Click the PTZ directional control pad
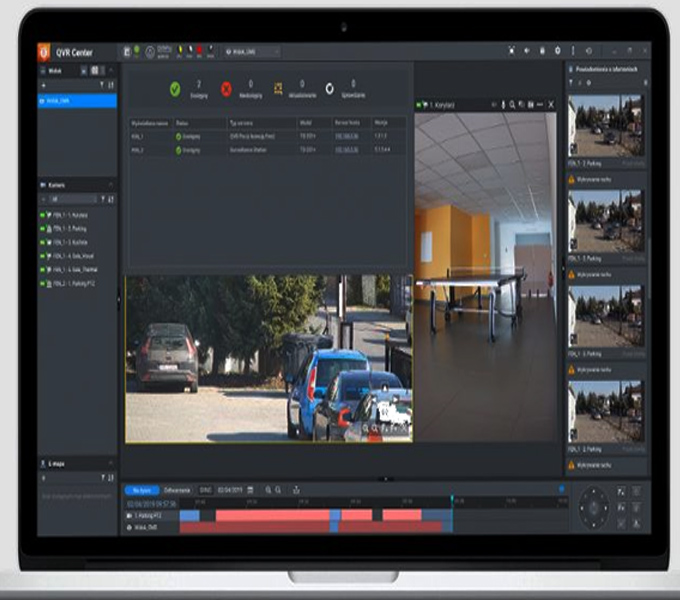Image resolution: width=680 pixels, height=600 pixels. point(593,507)
